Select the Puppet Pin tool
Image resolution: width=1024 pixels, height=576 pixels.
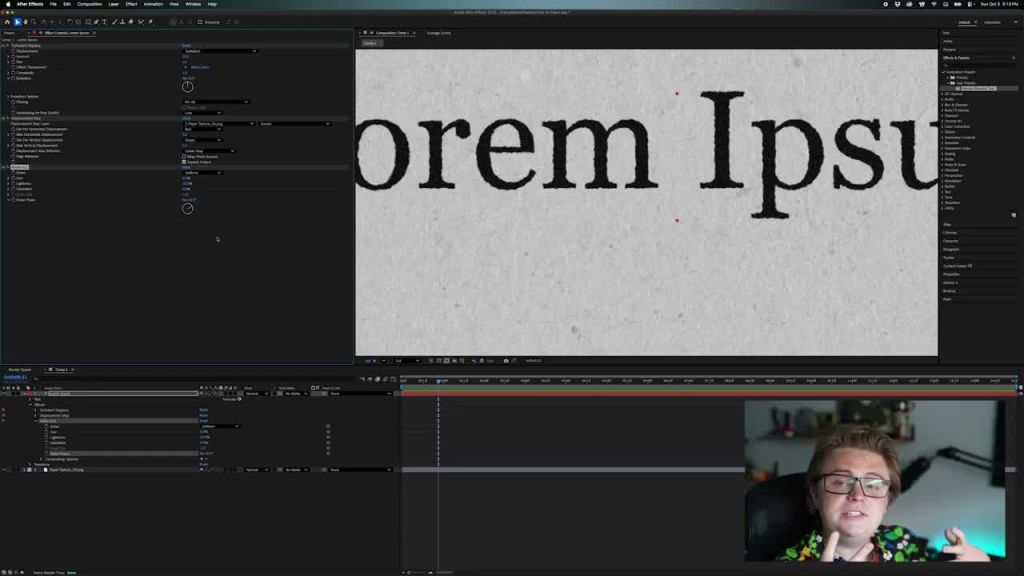coord(151,22)
